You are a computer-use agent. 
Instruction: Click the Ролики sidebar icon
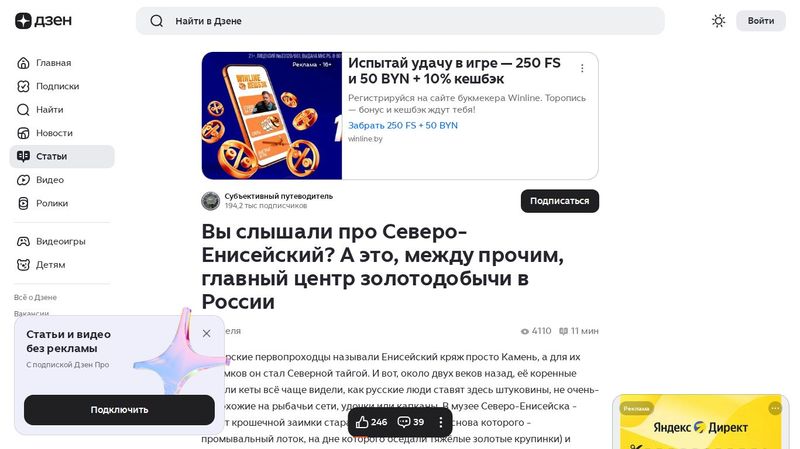pyautogui.click(x=23, y=204)
